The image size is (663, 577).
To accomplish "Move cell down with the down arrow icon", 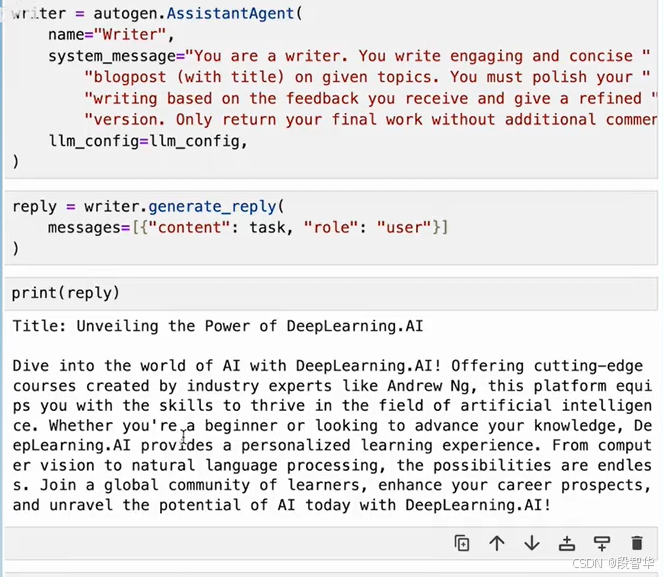I will [532, 543].
